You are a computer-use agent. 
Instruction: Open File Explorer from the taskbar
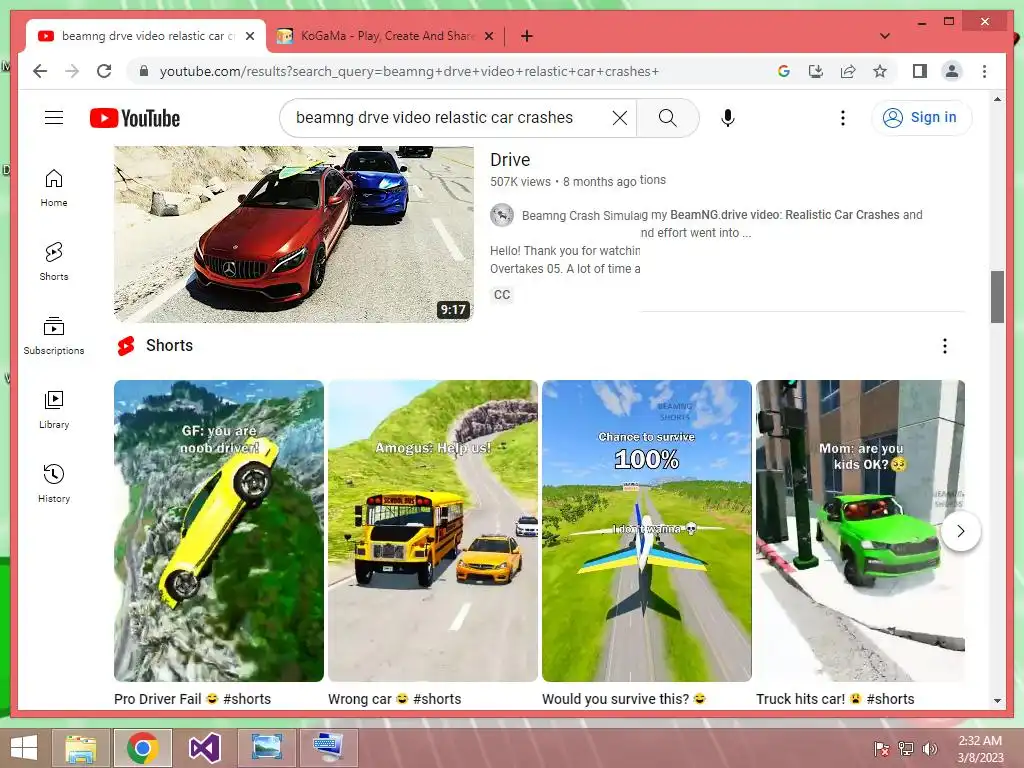(x=81, y=748)
